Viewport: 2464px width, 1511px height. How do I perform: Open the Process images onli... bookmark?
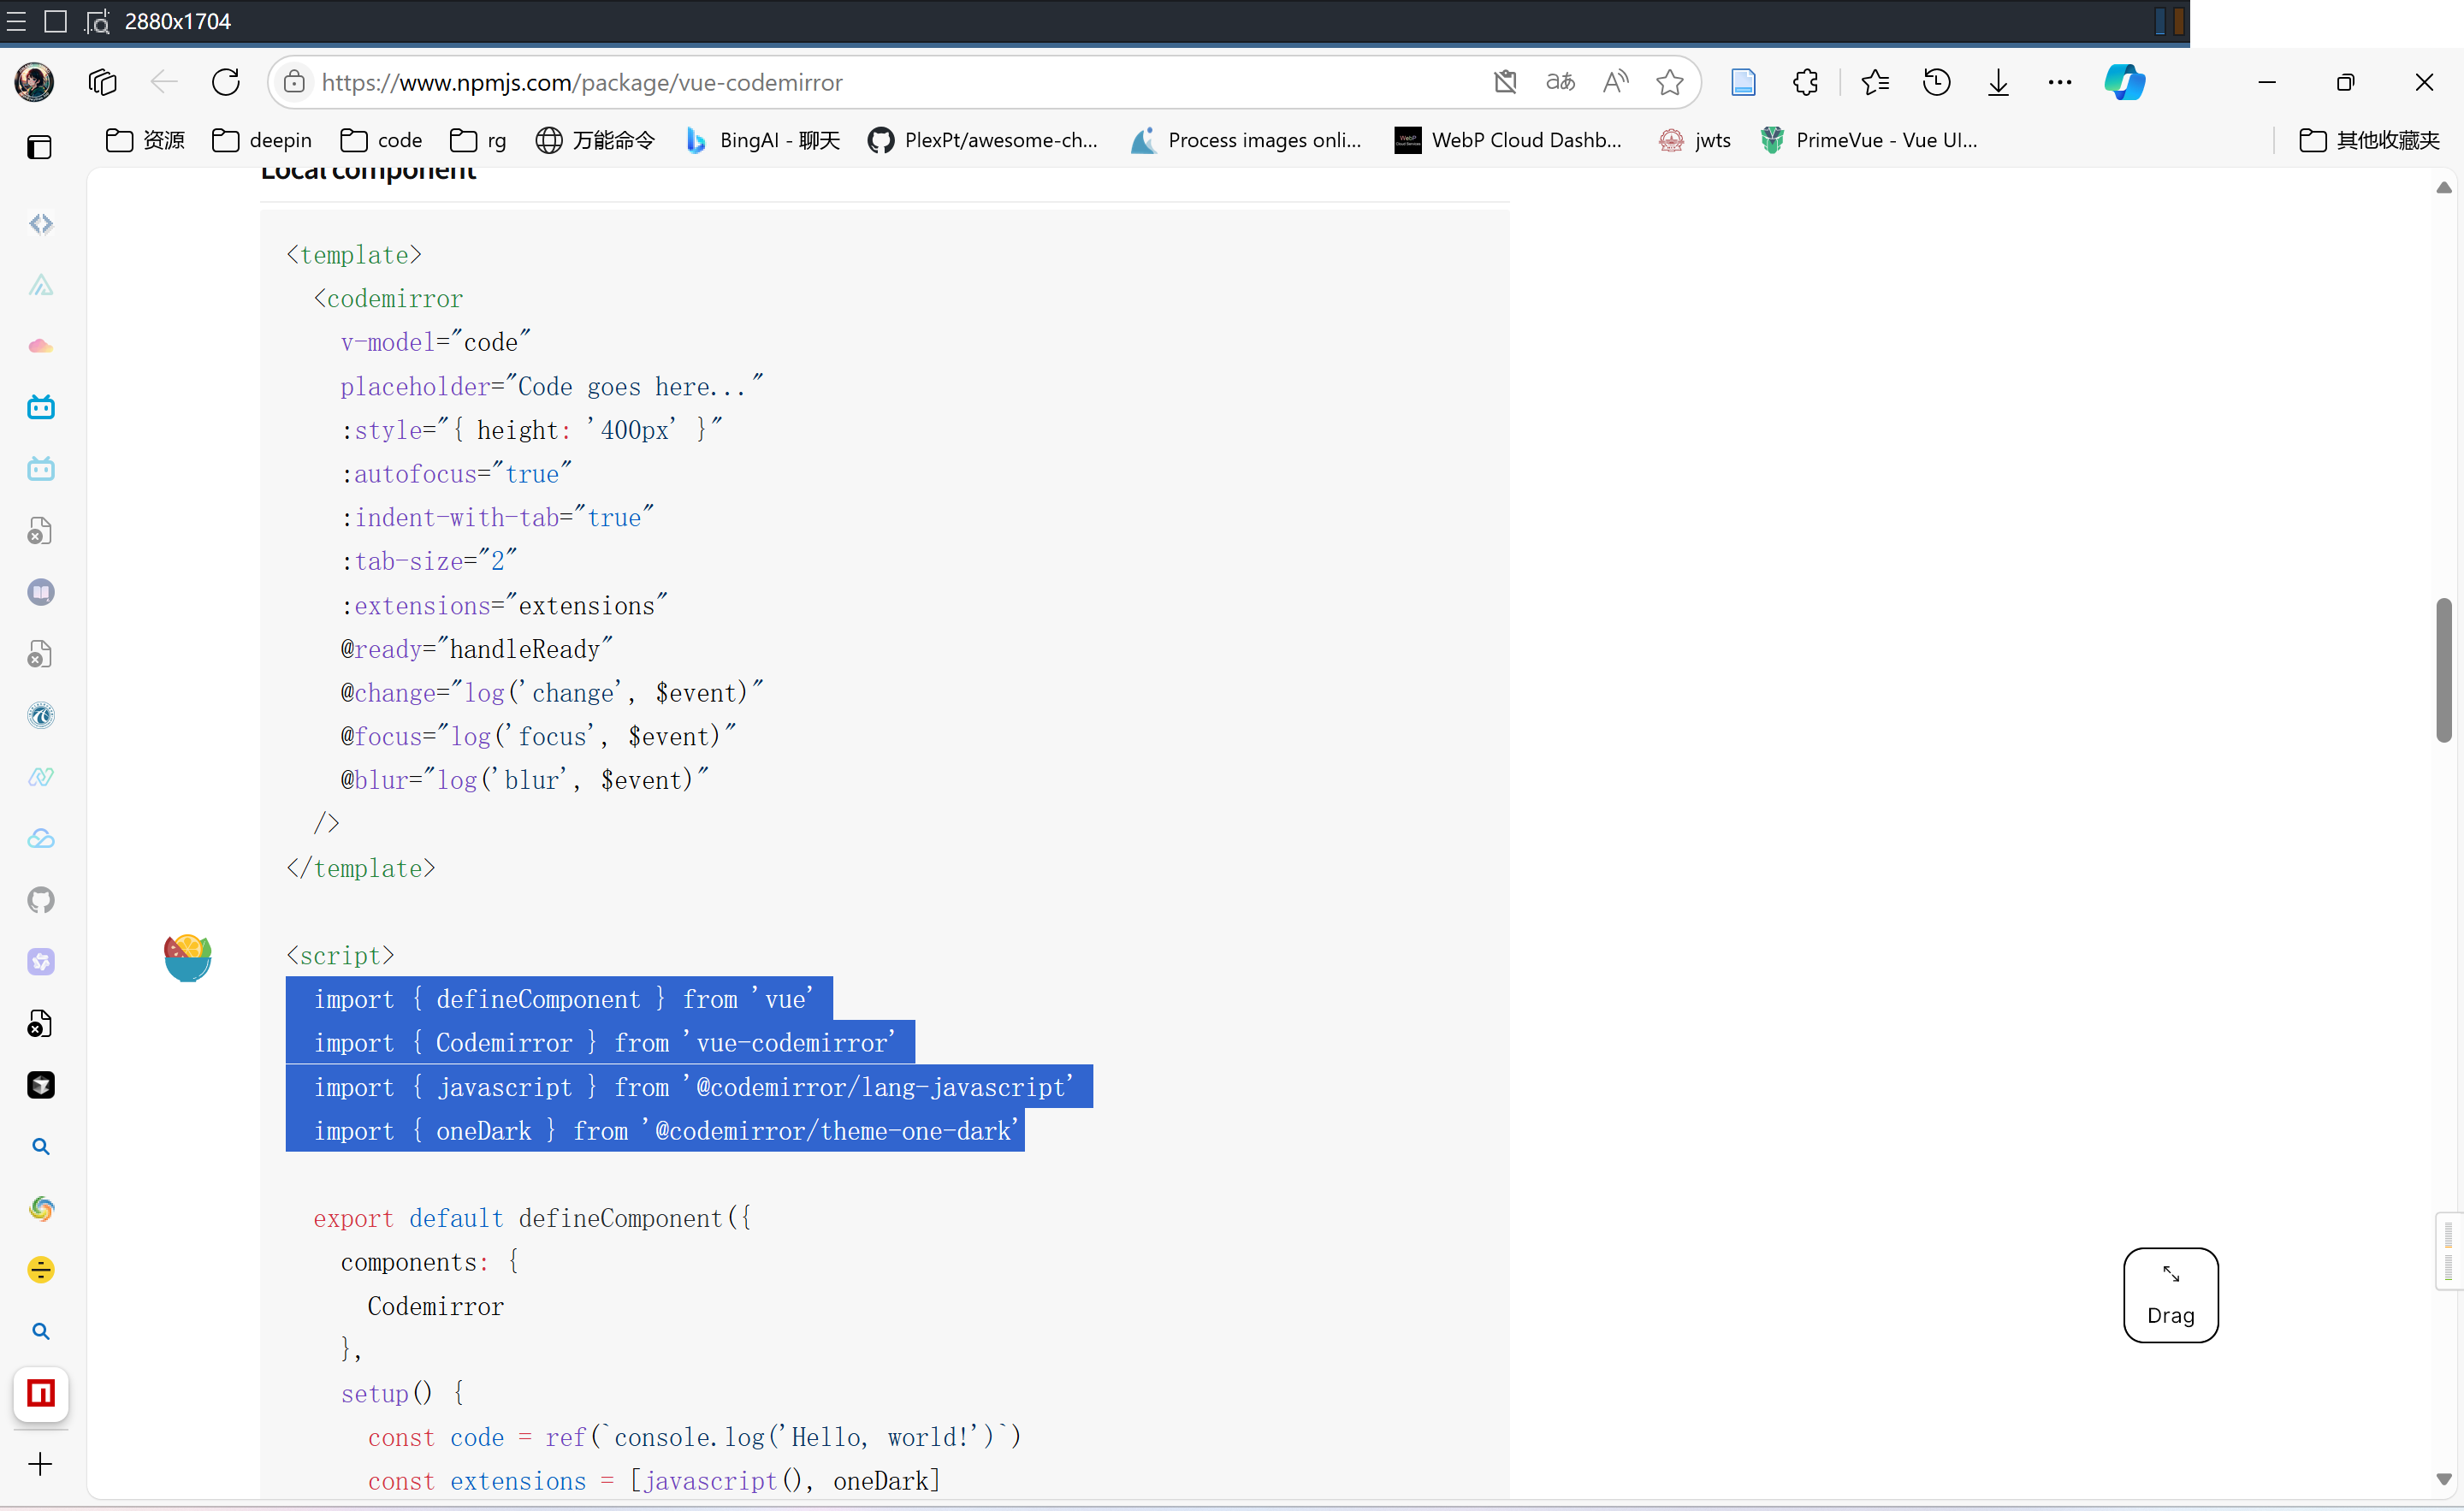(x=1246, y=140)
